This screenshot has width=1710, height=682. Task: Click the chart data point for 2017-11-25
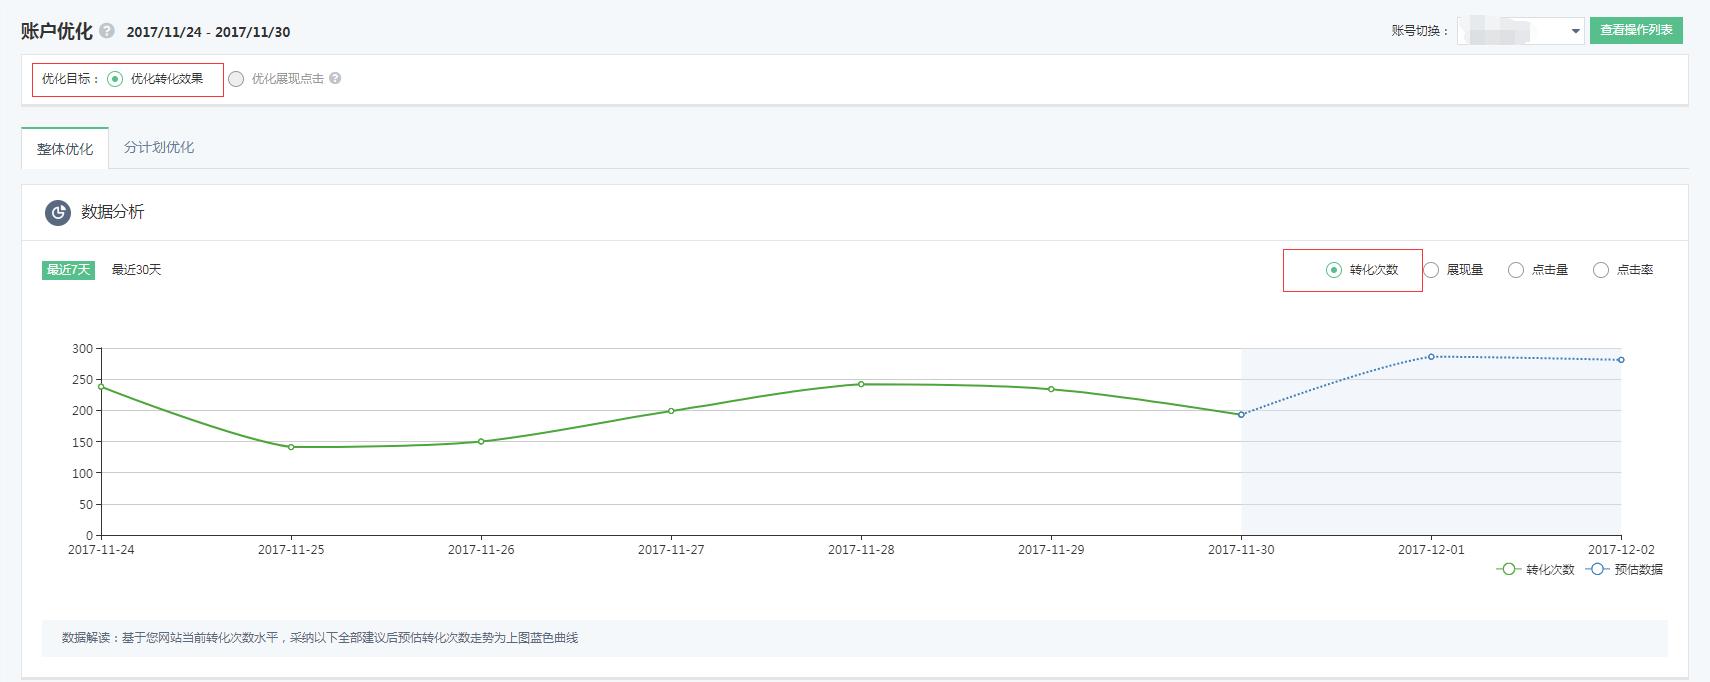point(291,447)
